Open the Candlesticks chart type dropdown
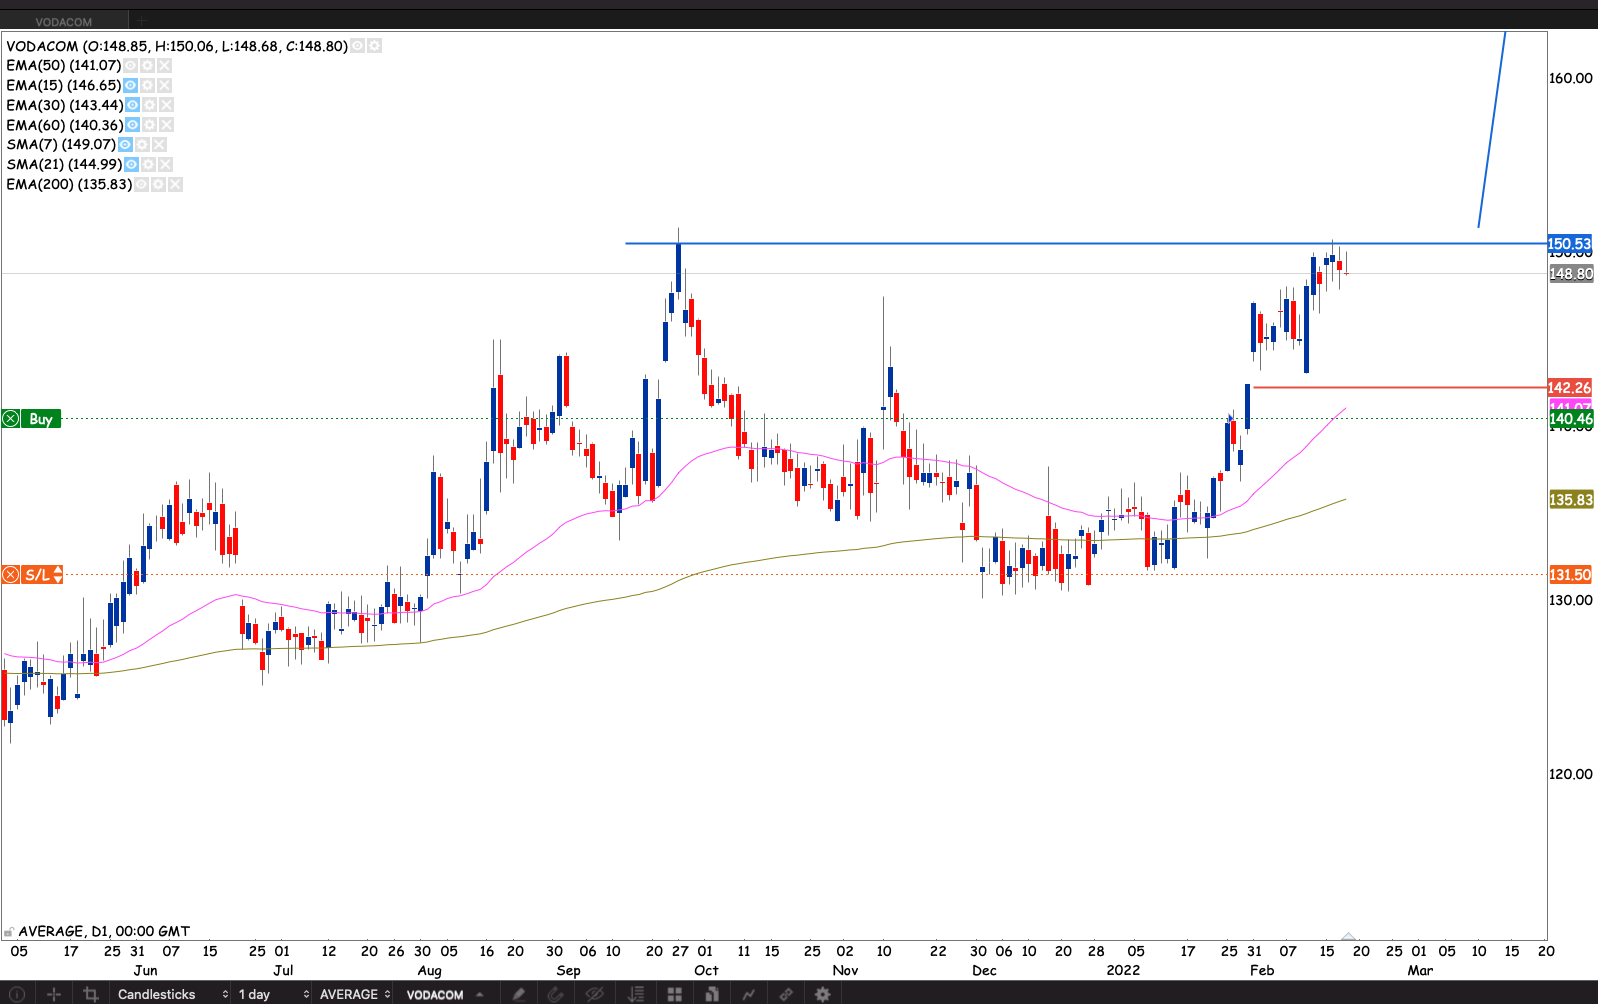The height and width of the screenshot is (1004, 1598). coord(172,994)
